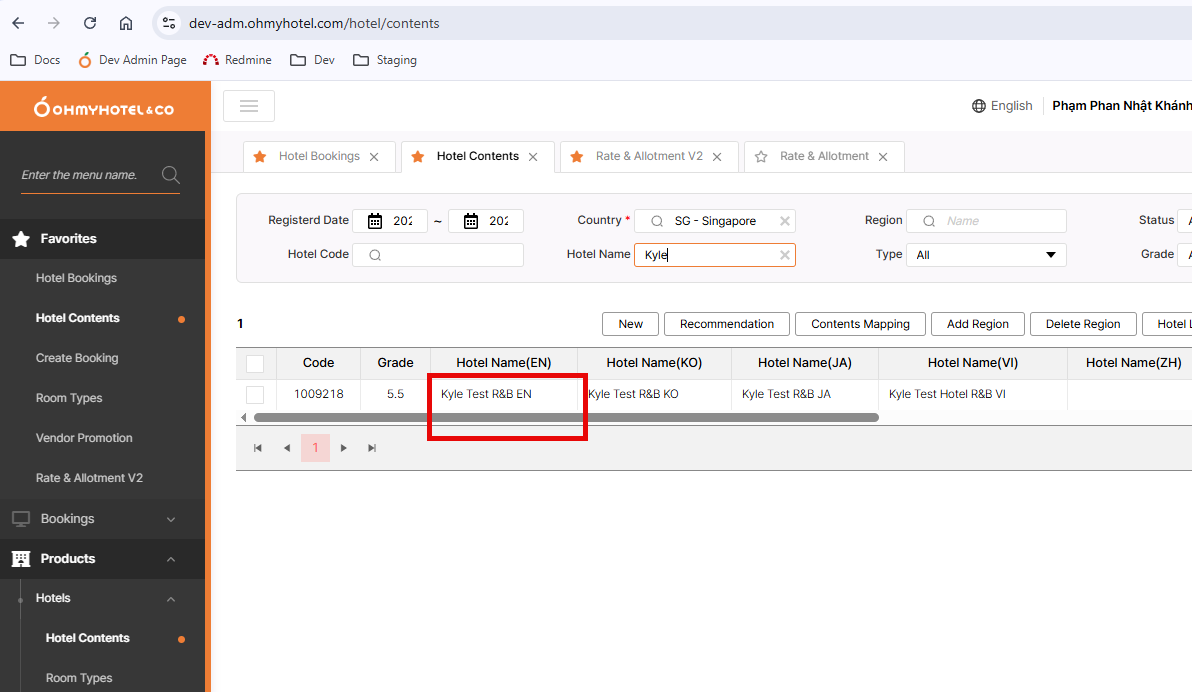Go to the last page of results
The height and width of the screenshot is (692, 1192).
tap(372, 448)
